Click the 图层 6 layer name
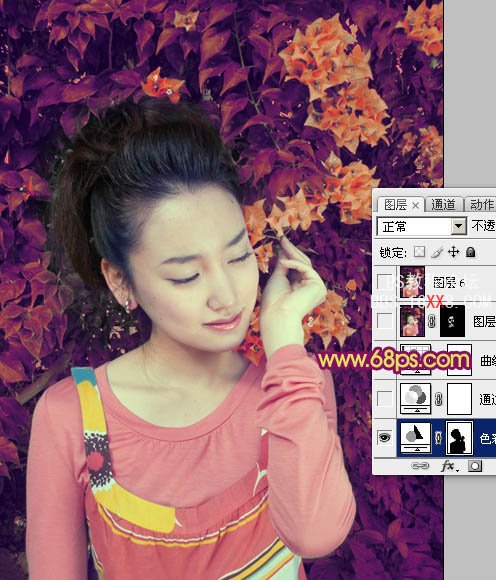496x580 pixels. click(x=449, y=283)
